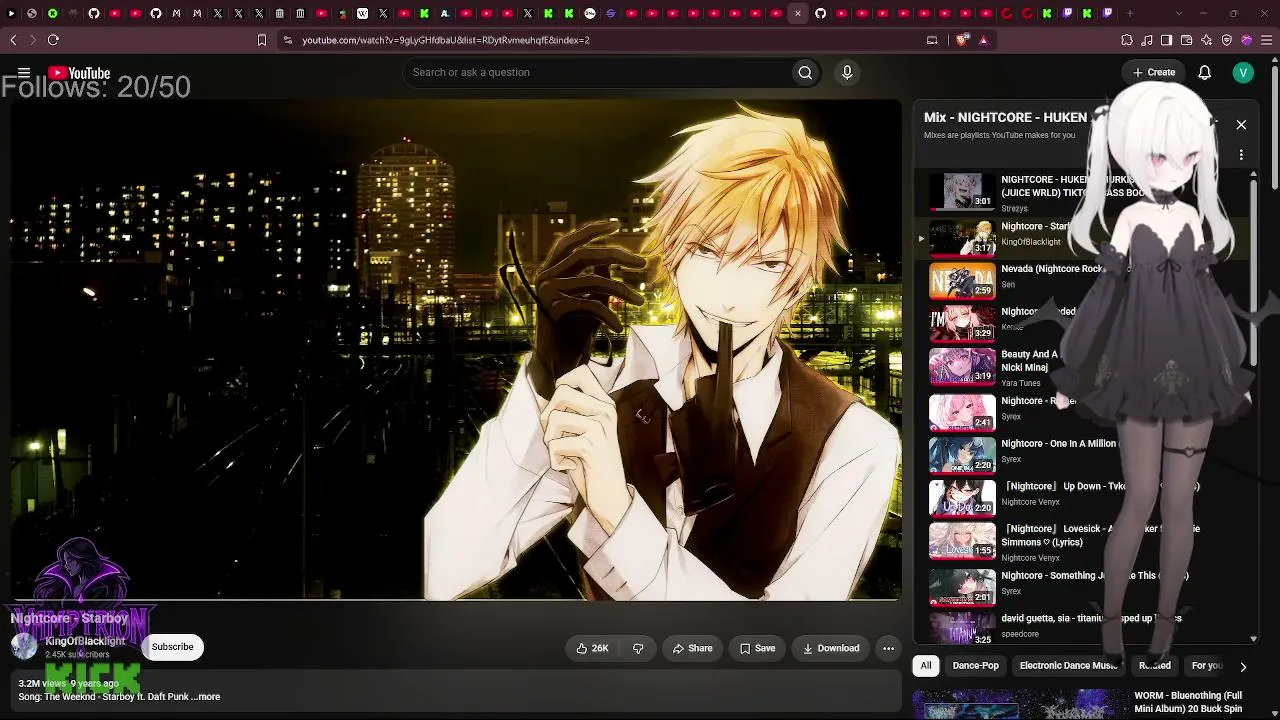Start voice search with microphone icon
Screen dimensions: 1280x720
[847, 72]
